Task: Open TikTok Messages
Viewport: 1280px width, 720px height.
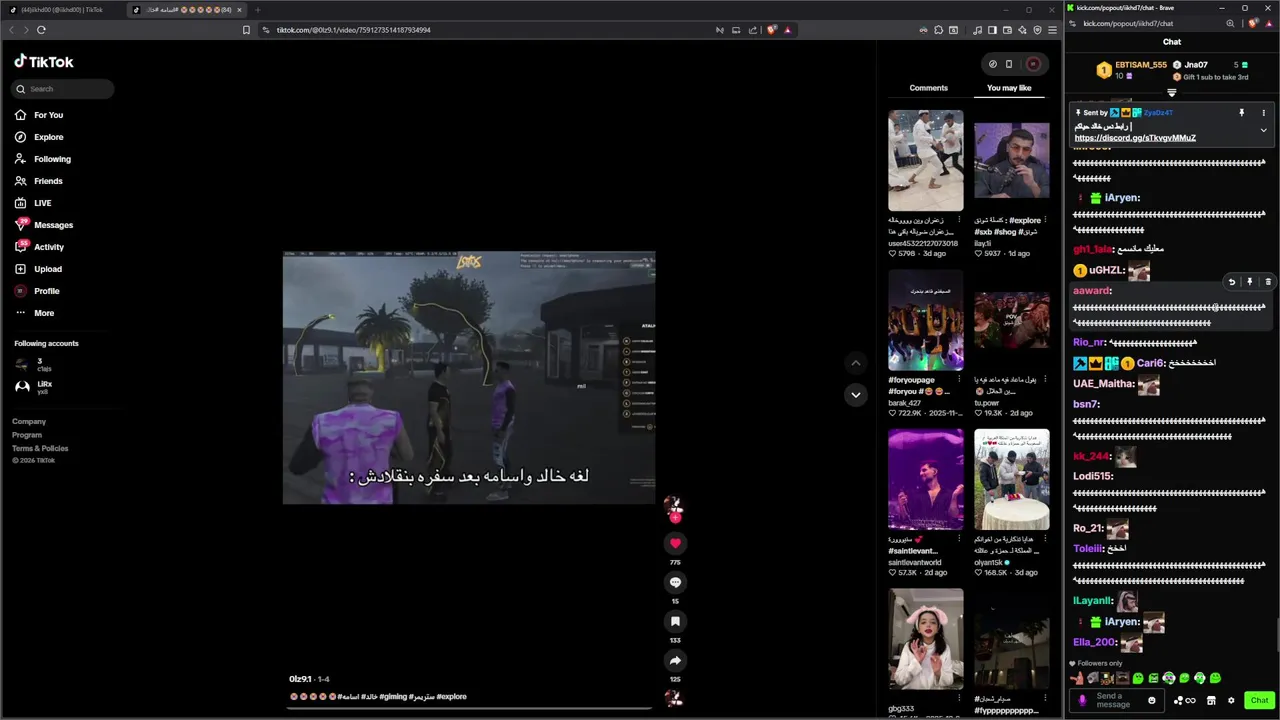Action: (x=44, y=225)
